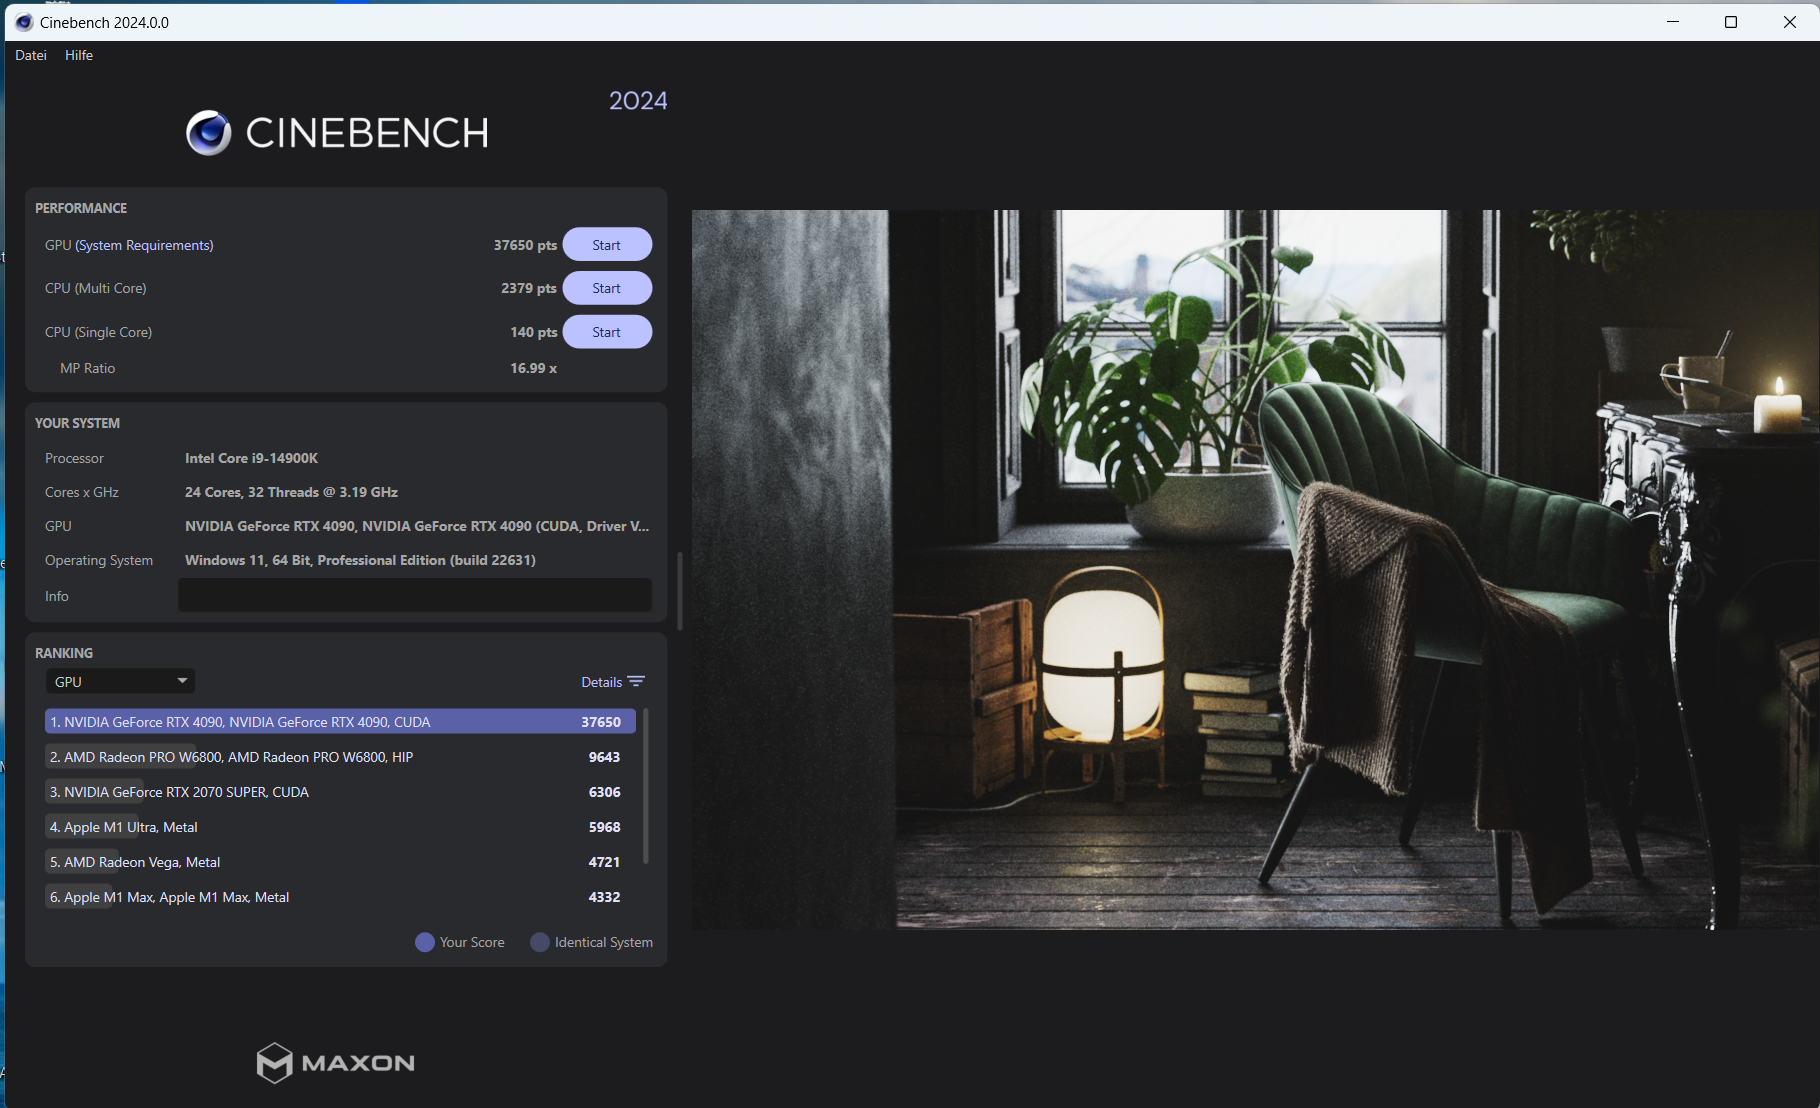Screen dimensions: 1820x1108
Task: Click the Identical System legend dot
Action: click(x=540, y=942)
